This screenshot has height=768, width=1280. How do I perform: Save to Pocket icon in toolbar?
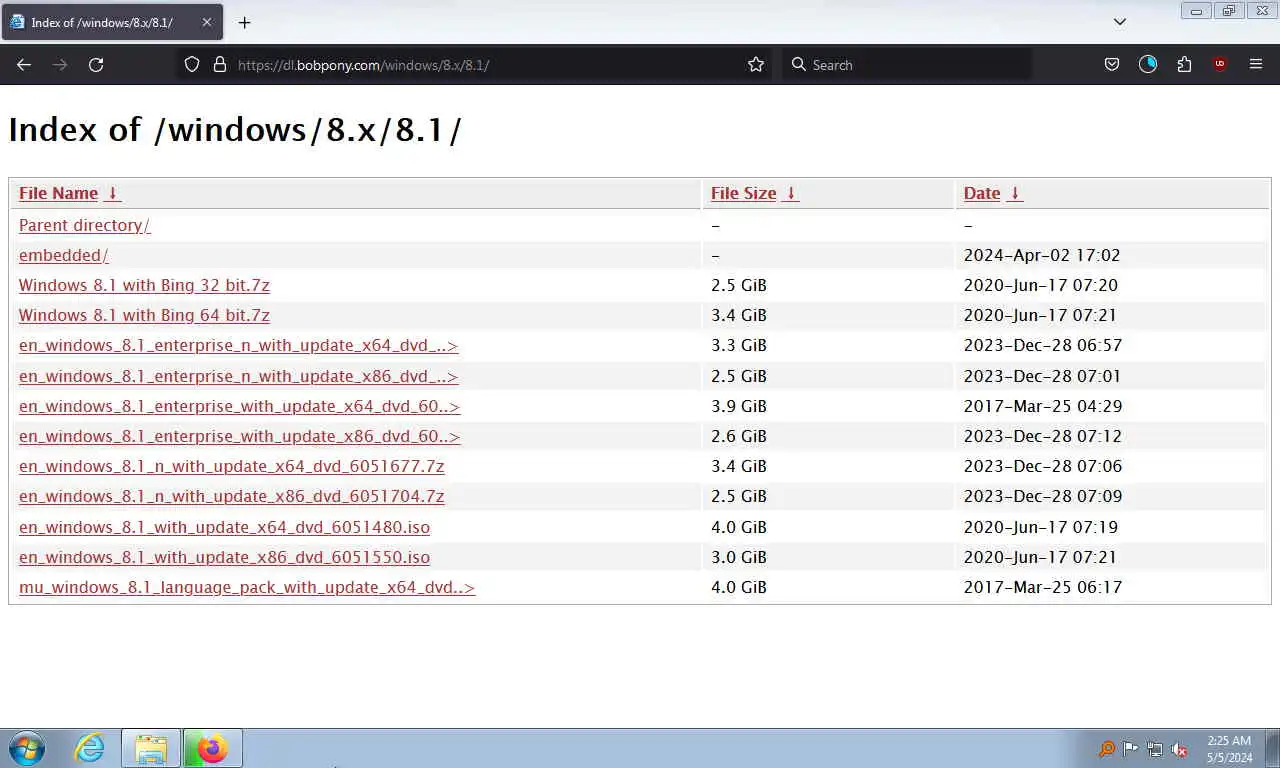pyautogui.click(x=1111, y=64)
